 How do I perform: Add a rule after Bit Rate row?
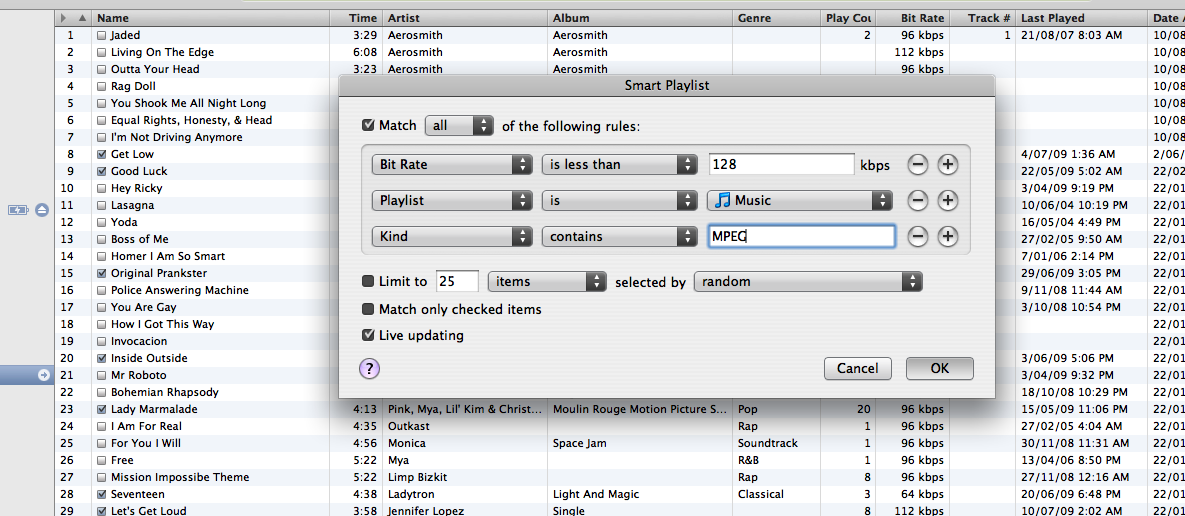click(948, 164)
